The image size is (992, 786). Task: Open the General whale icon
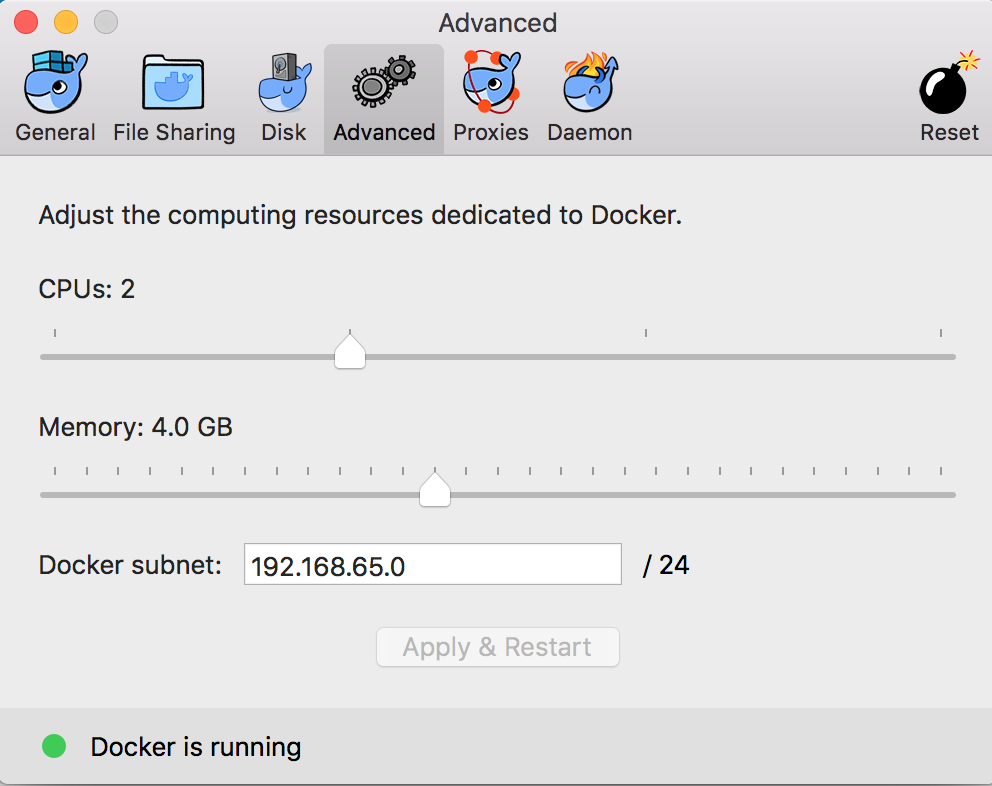(55, 83)
